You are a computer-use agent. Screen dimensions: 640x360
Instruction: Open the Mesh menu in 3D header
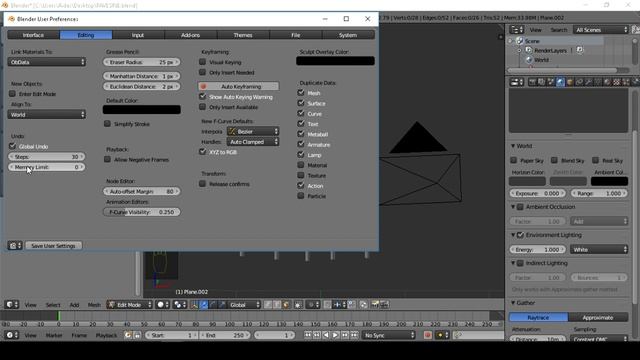tap(94, 304)
